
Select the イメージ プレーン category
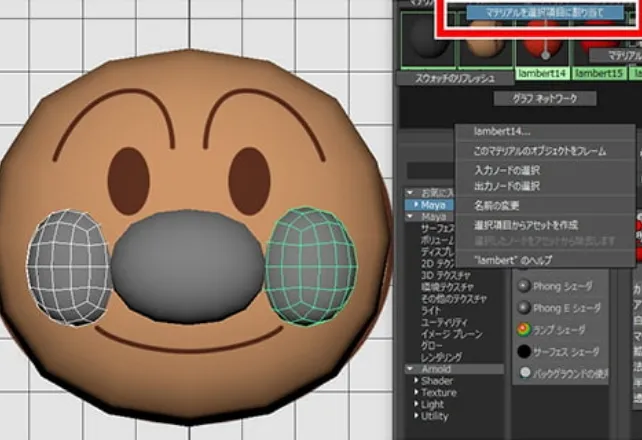(x=452, y=334)
